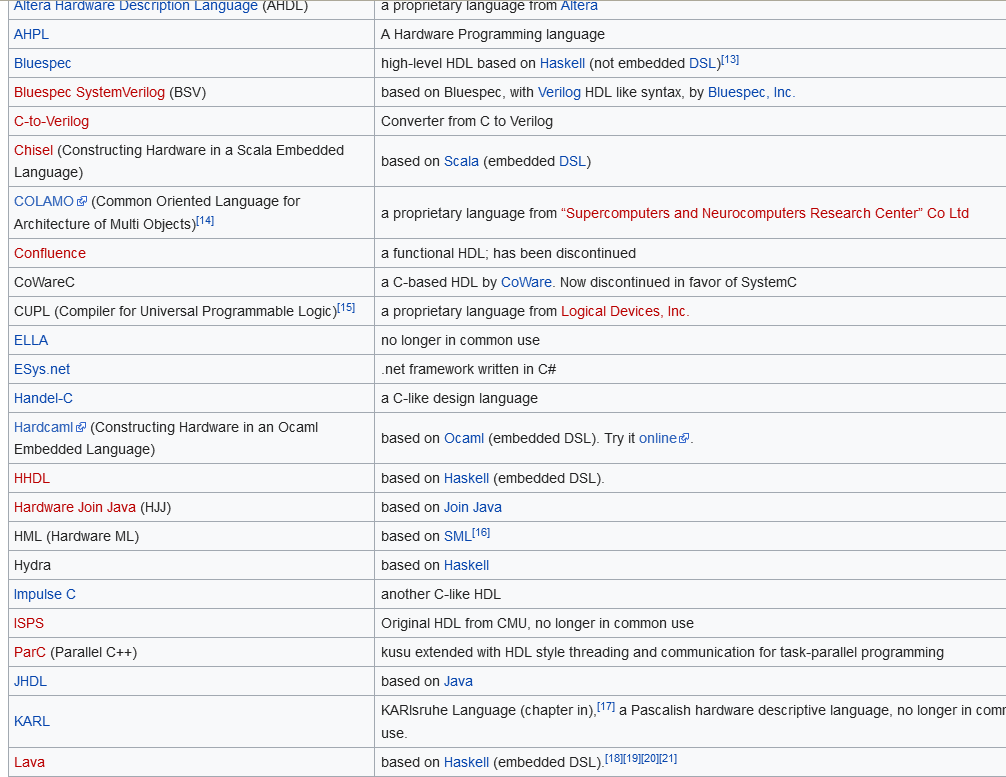Click 'Converter from C to Verilog' text

click(x=466, y=121)
